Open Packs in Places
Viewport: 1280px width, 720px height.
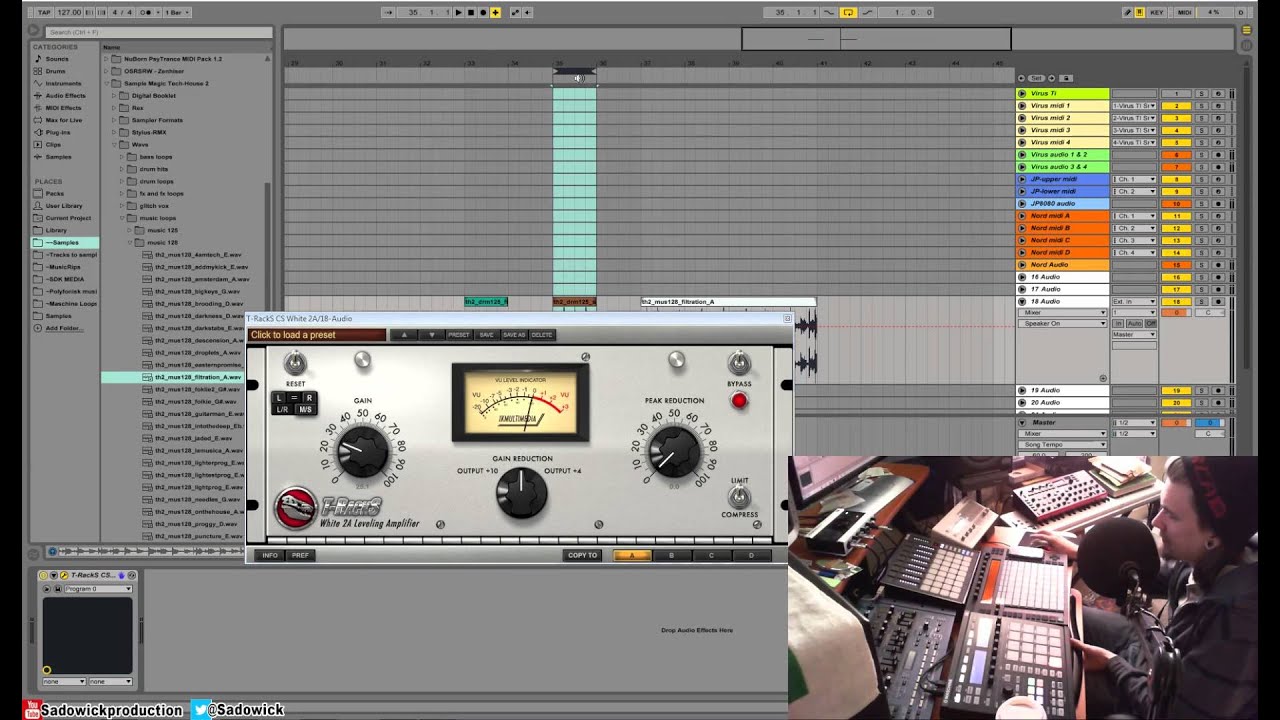(54, 193)
